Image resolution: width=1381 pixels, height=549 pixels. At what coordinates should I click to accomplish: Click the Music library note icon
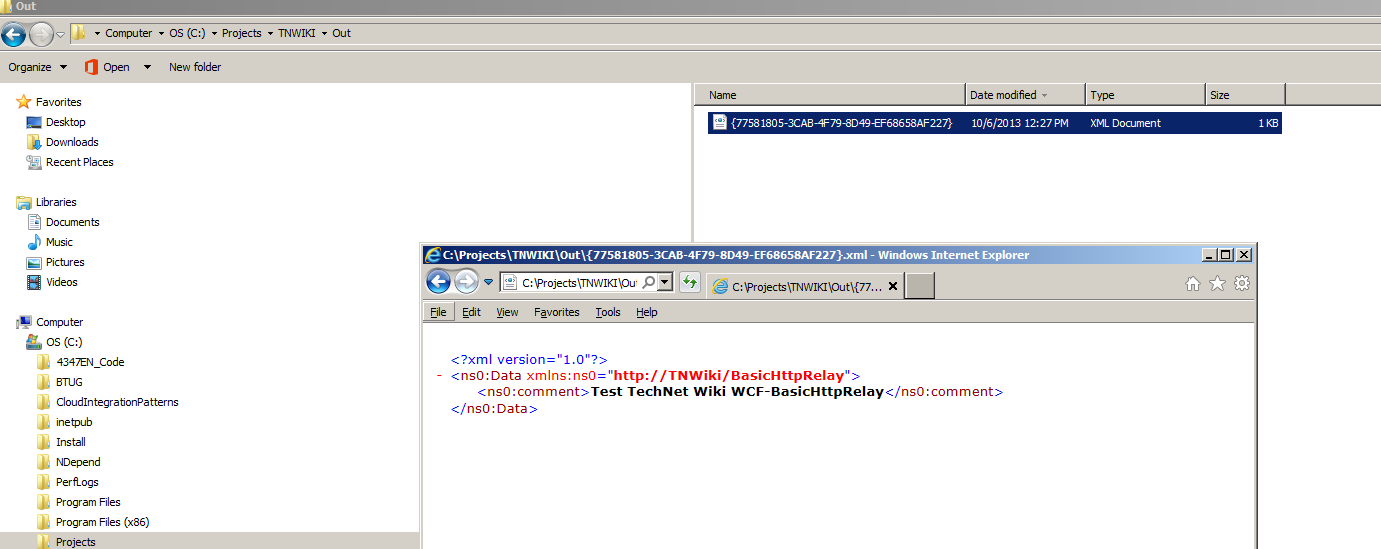[34, 242]
